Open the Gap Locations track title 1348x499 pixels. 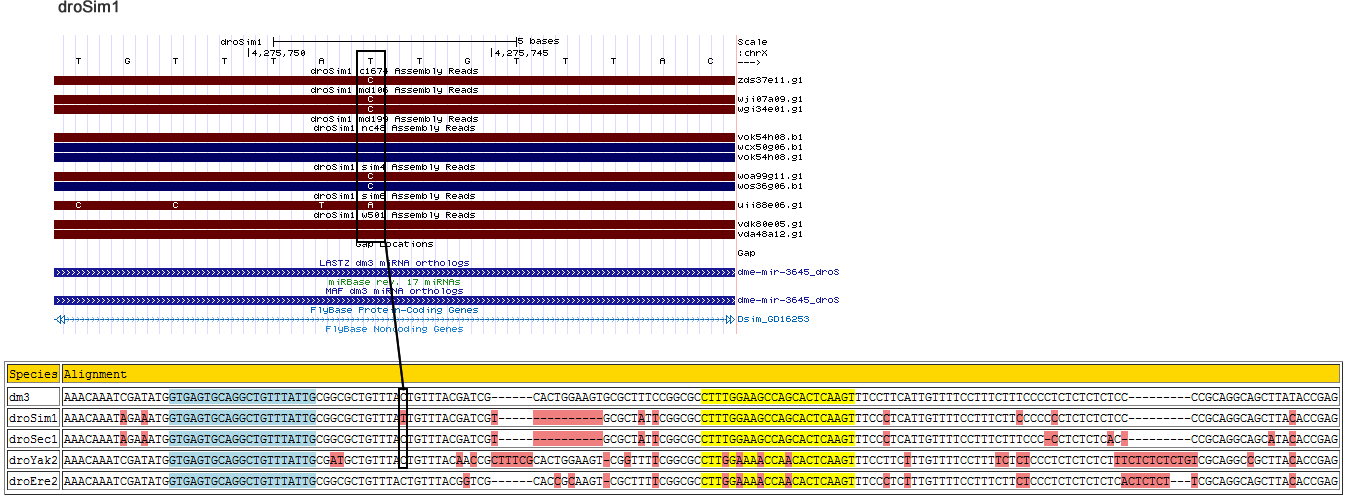click(393, 244)
